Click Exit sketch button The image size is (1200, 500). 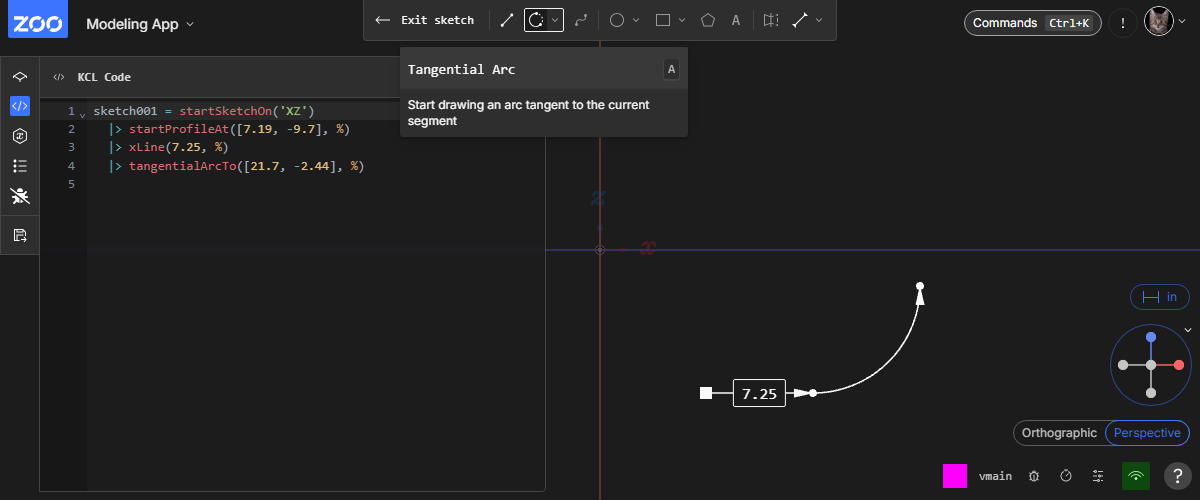coord(425,20)
